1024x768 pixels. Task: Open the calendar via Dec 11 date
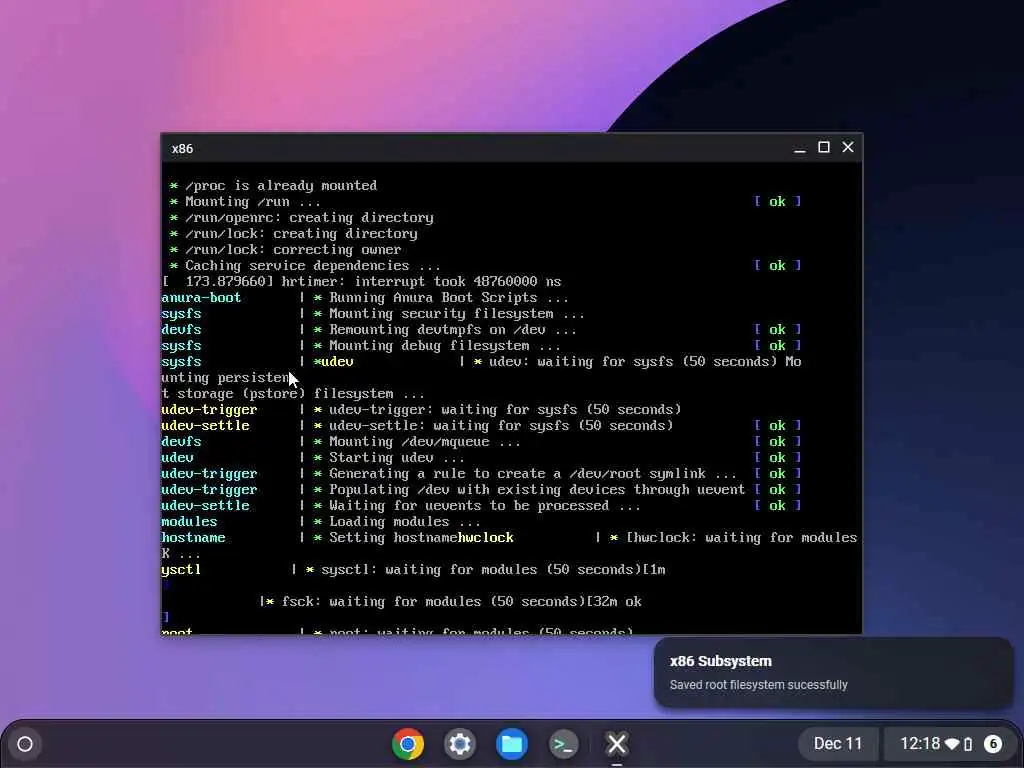[837, 744]
